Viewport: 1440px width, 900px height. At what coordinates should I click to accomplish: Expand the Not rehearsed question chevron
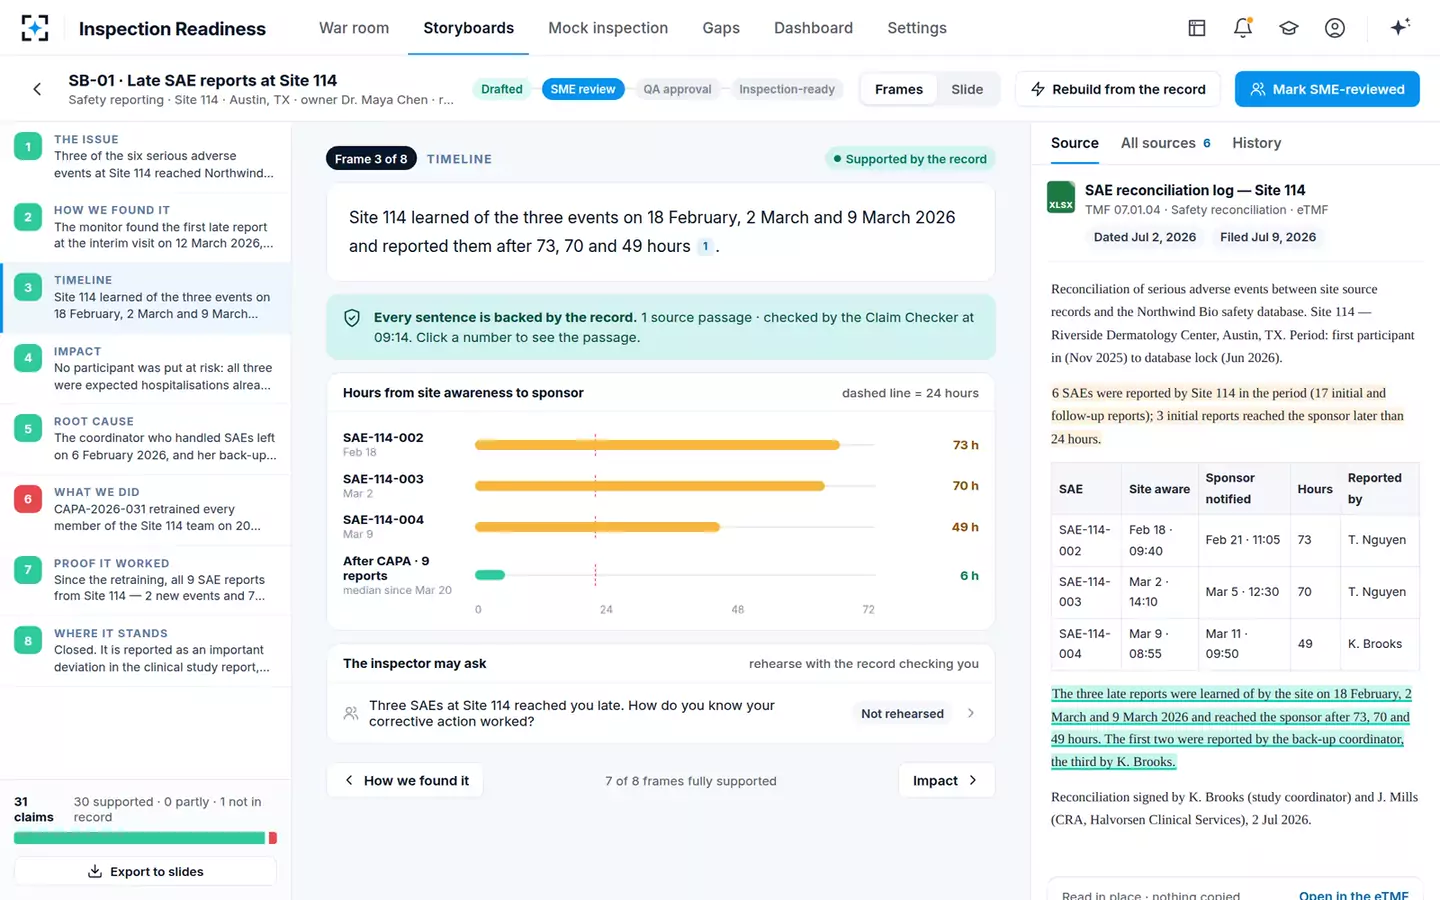pyautogui.click(x=971, y=713)
